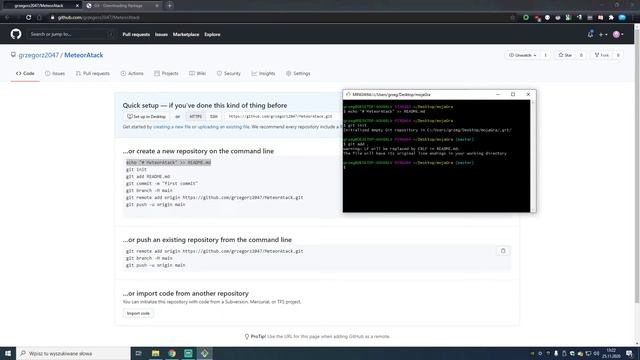This screenshot has height=360, width=640.
Task: Open the Projects tab
Action: pyautogui.click(x=167, y=73)
